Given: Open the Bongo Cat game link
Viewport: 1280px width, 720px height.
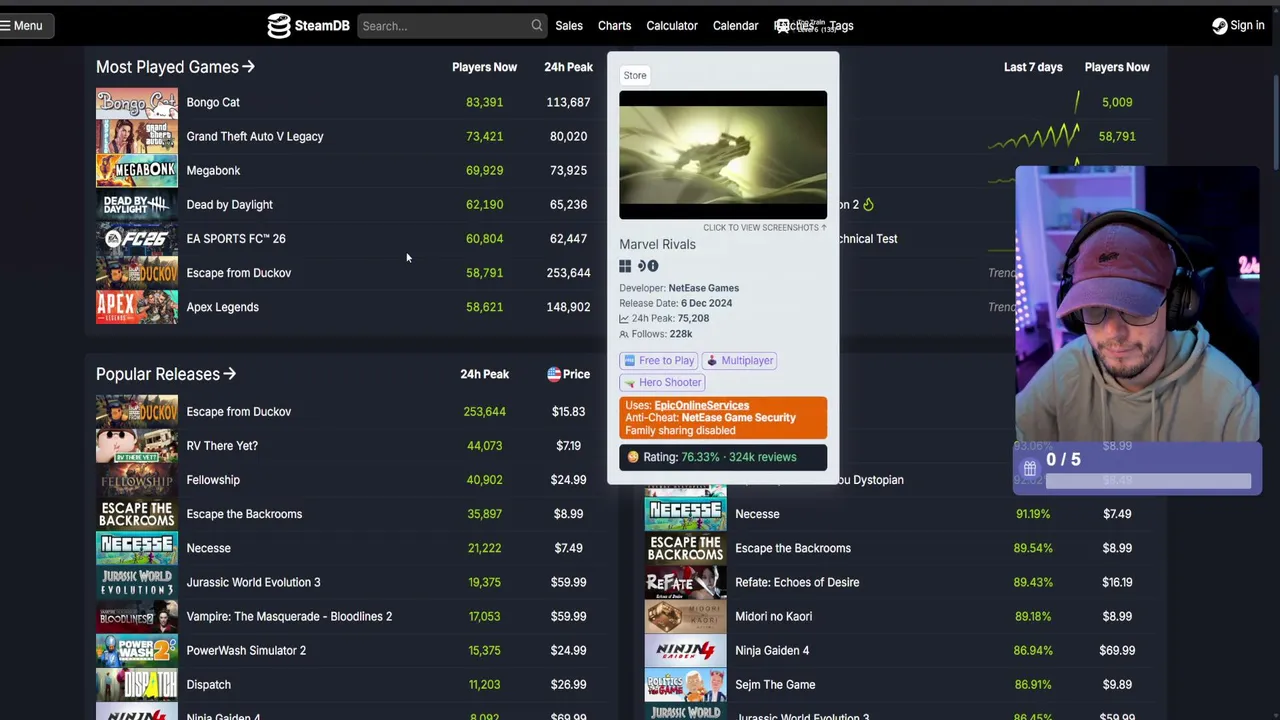Looking at the screenshot, I should (x=213, y=102).
